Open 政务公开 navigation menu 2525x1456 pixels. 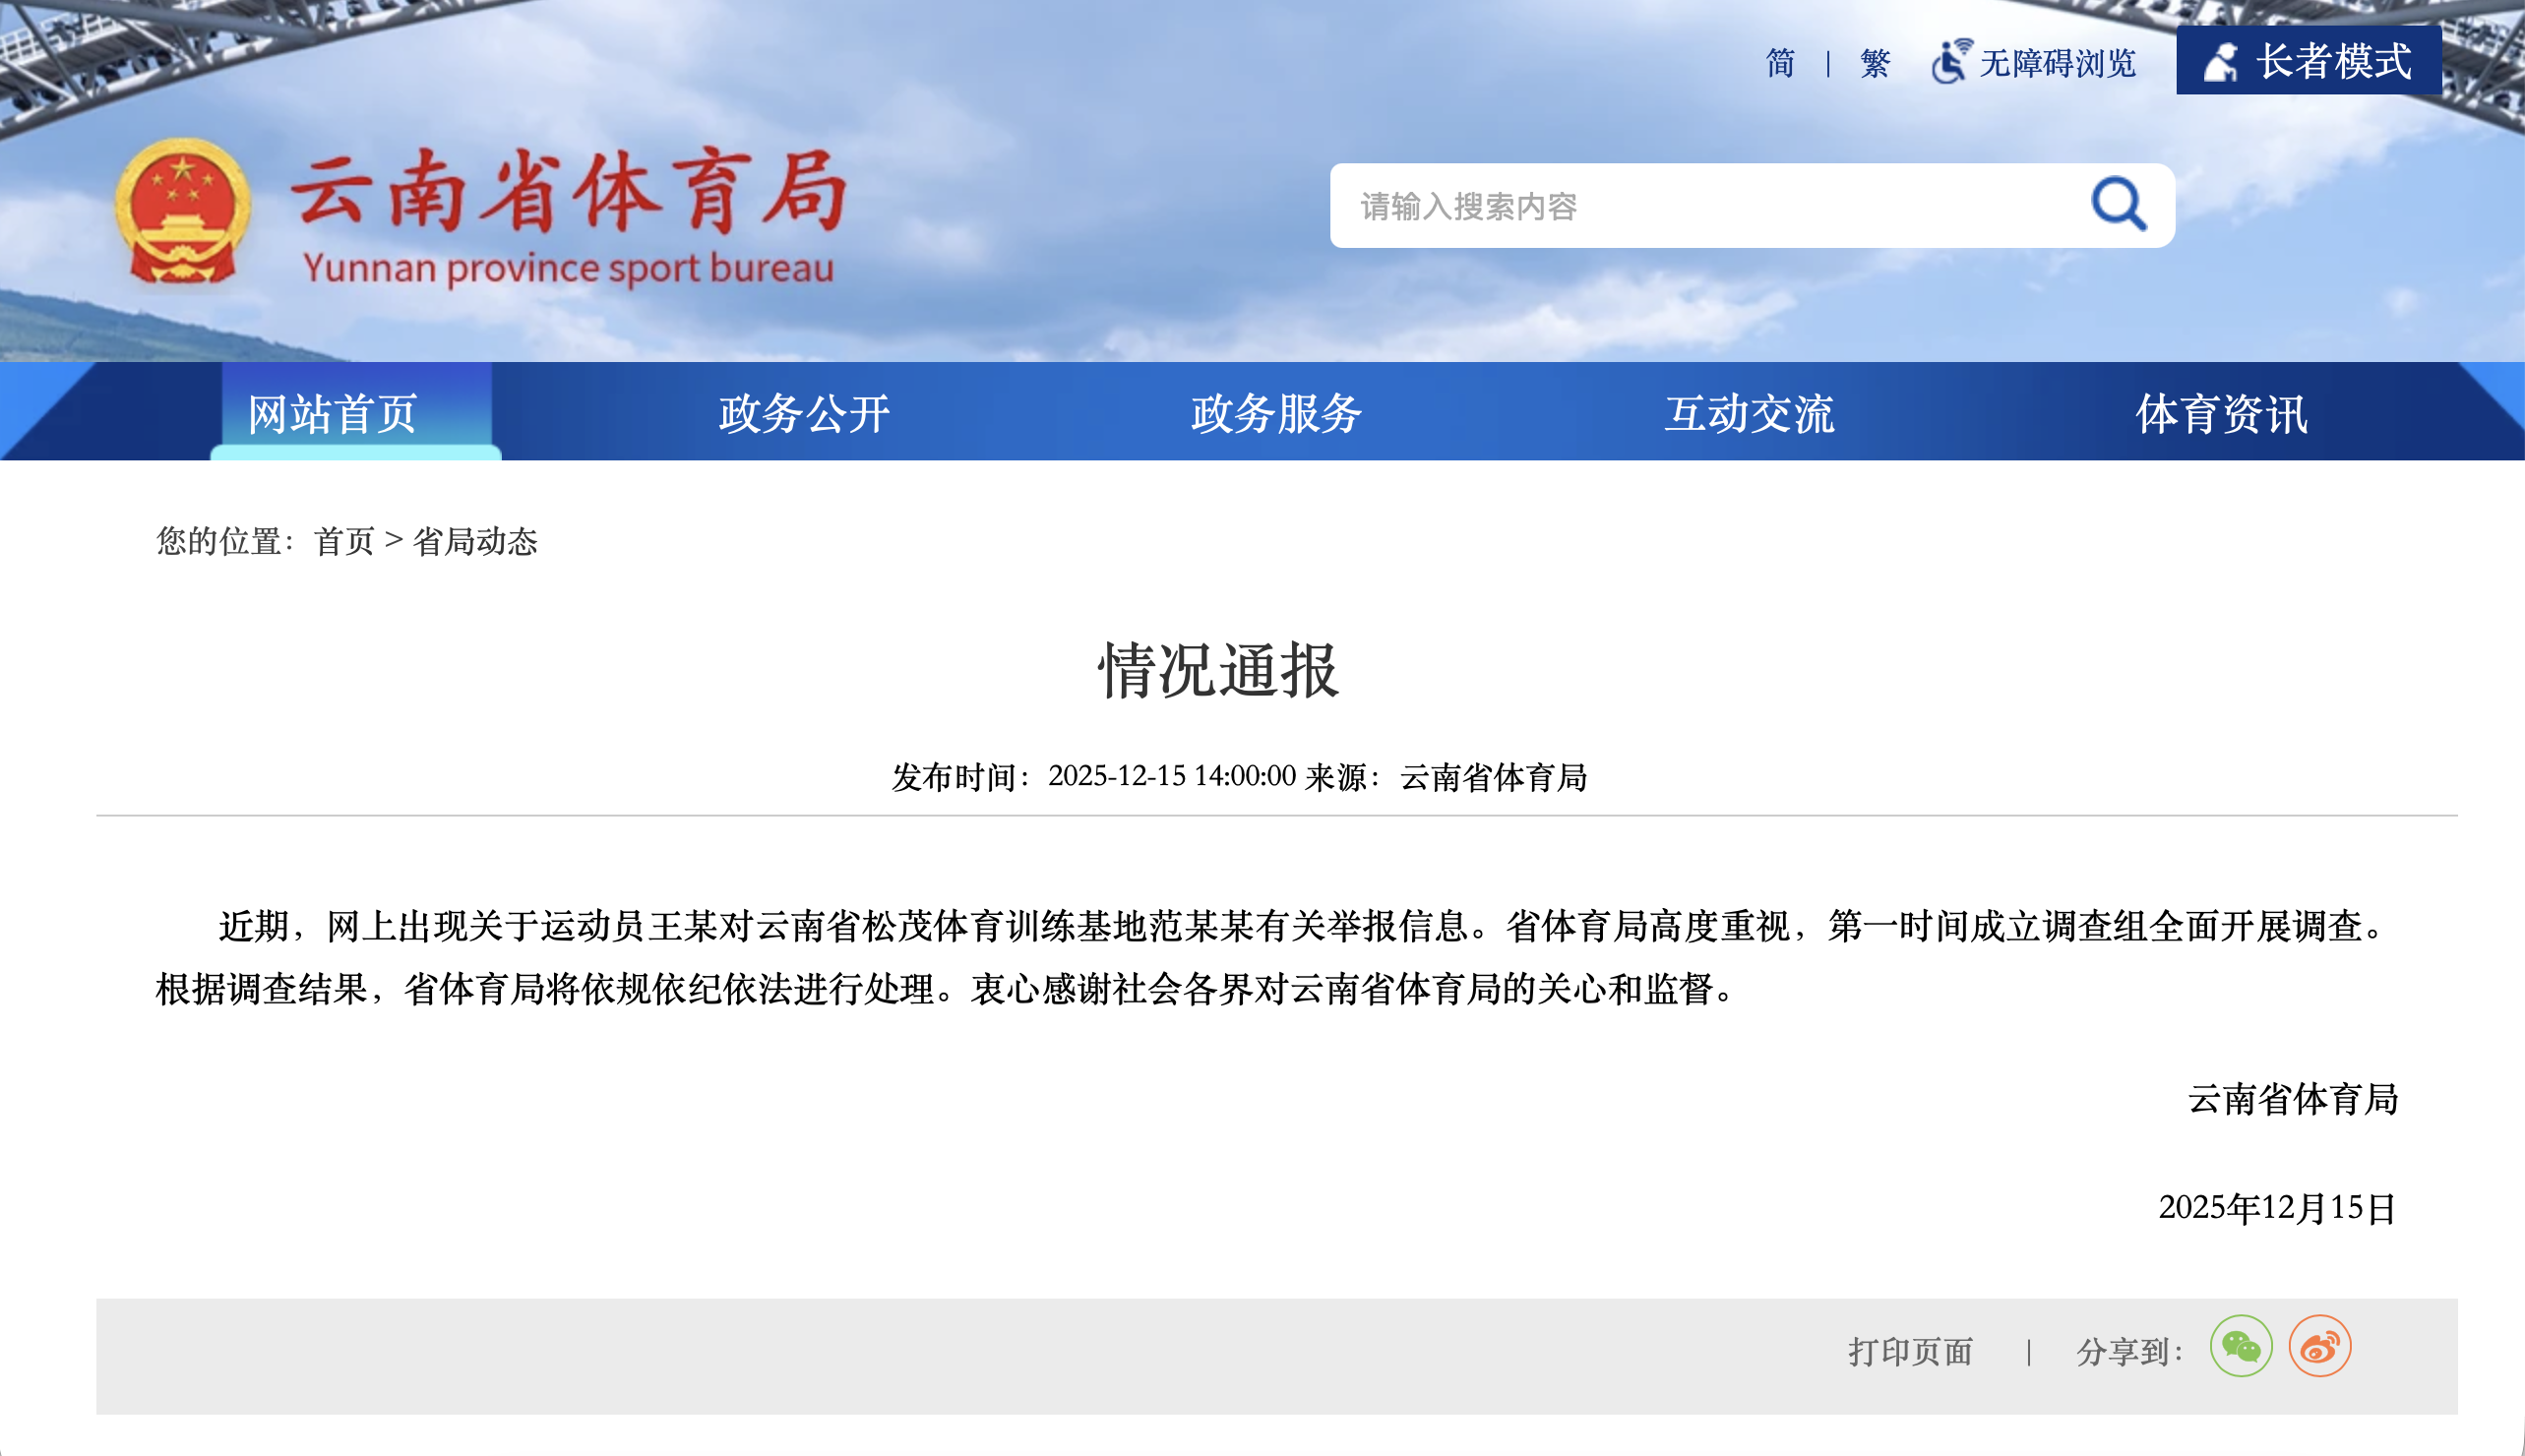(x=804, y=414)
